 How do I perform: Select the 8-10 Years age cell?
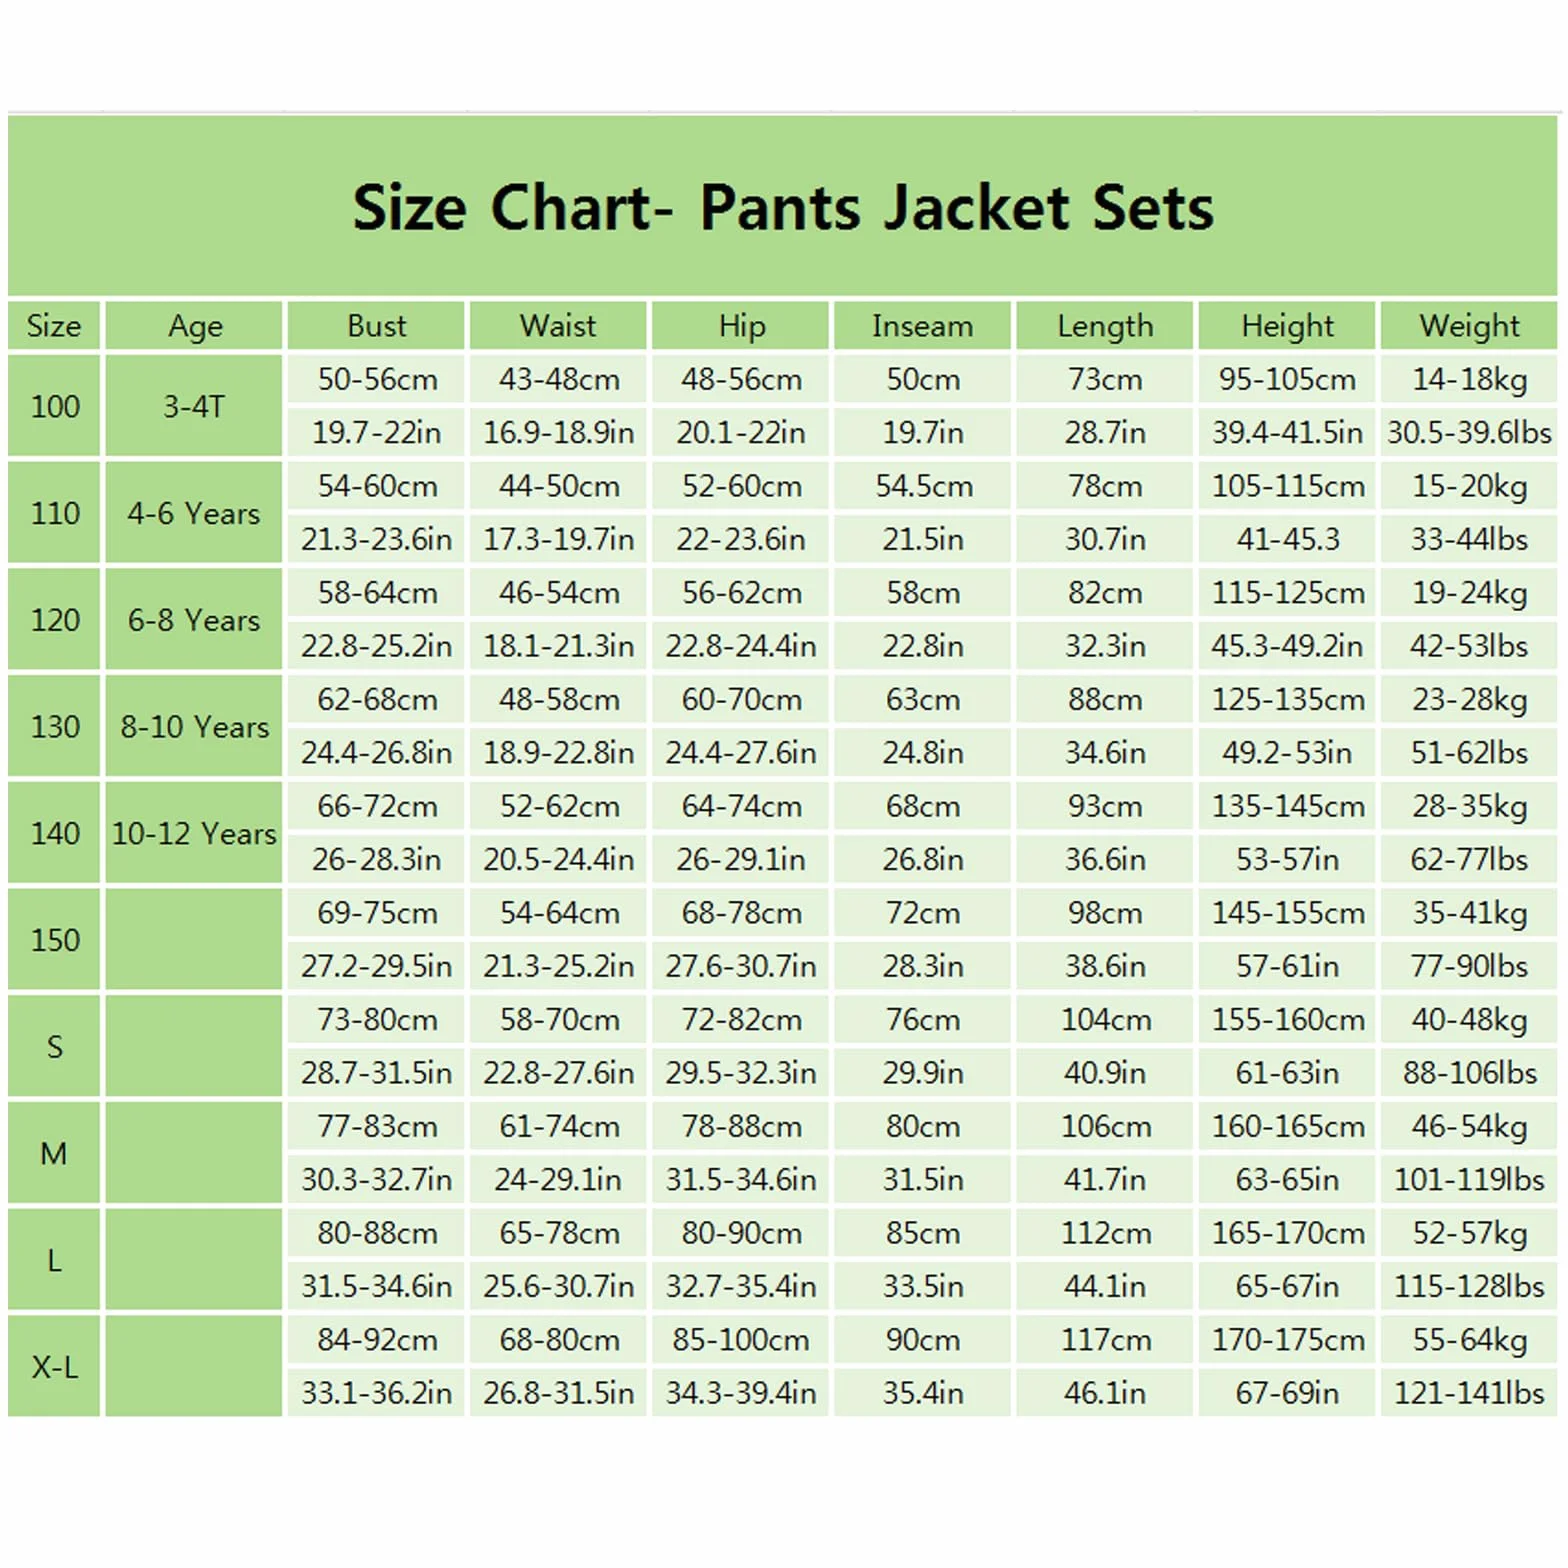coord(194,726)
